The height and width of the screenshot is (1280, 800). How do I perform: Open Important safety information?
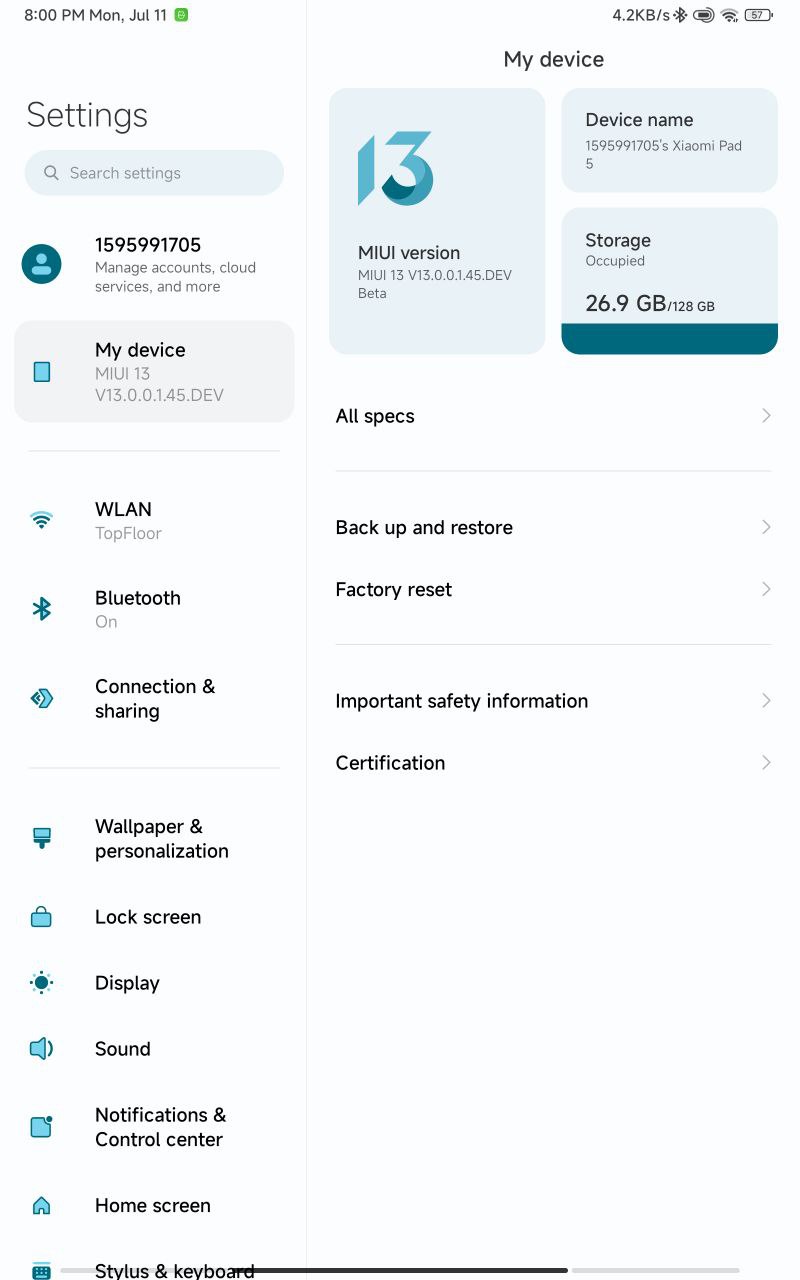tap(553, 701)
